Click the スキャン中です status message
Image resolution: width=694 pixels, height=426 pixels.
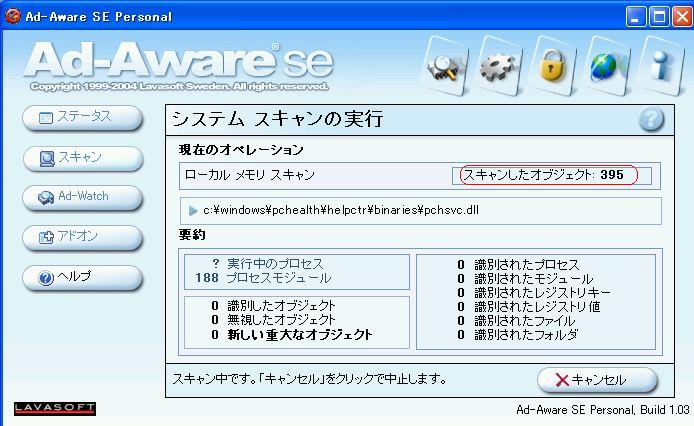[x=309, y=379]
